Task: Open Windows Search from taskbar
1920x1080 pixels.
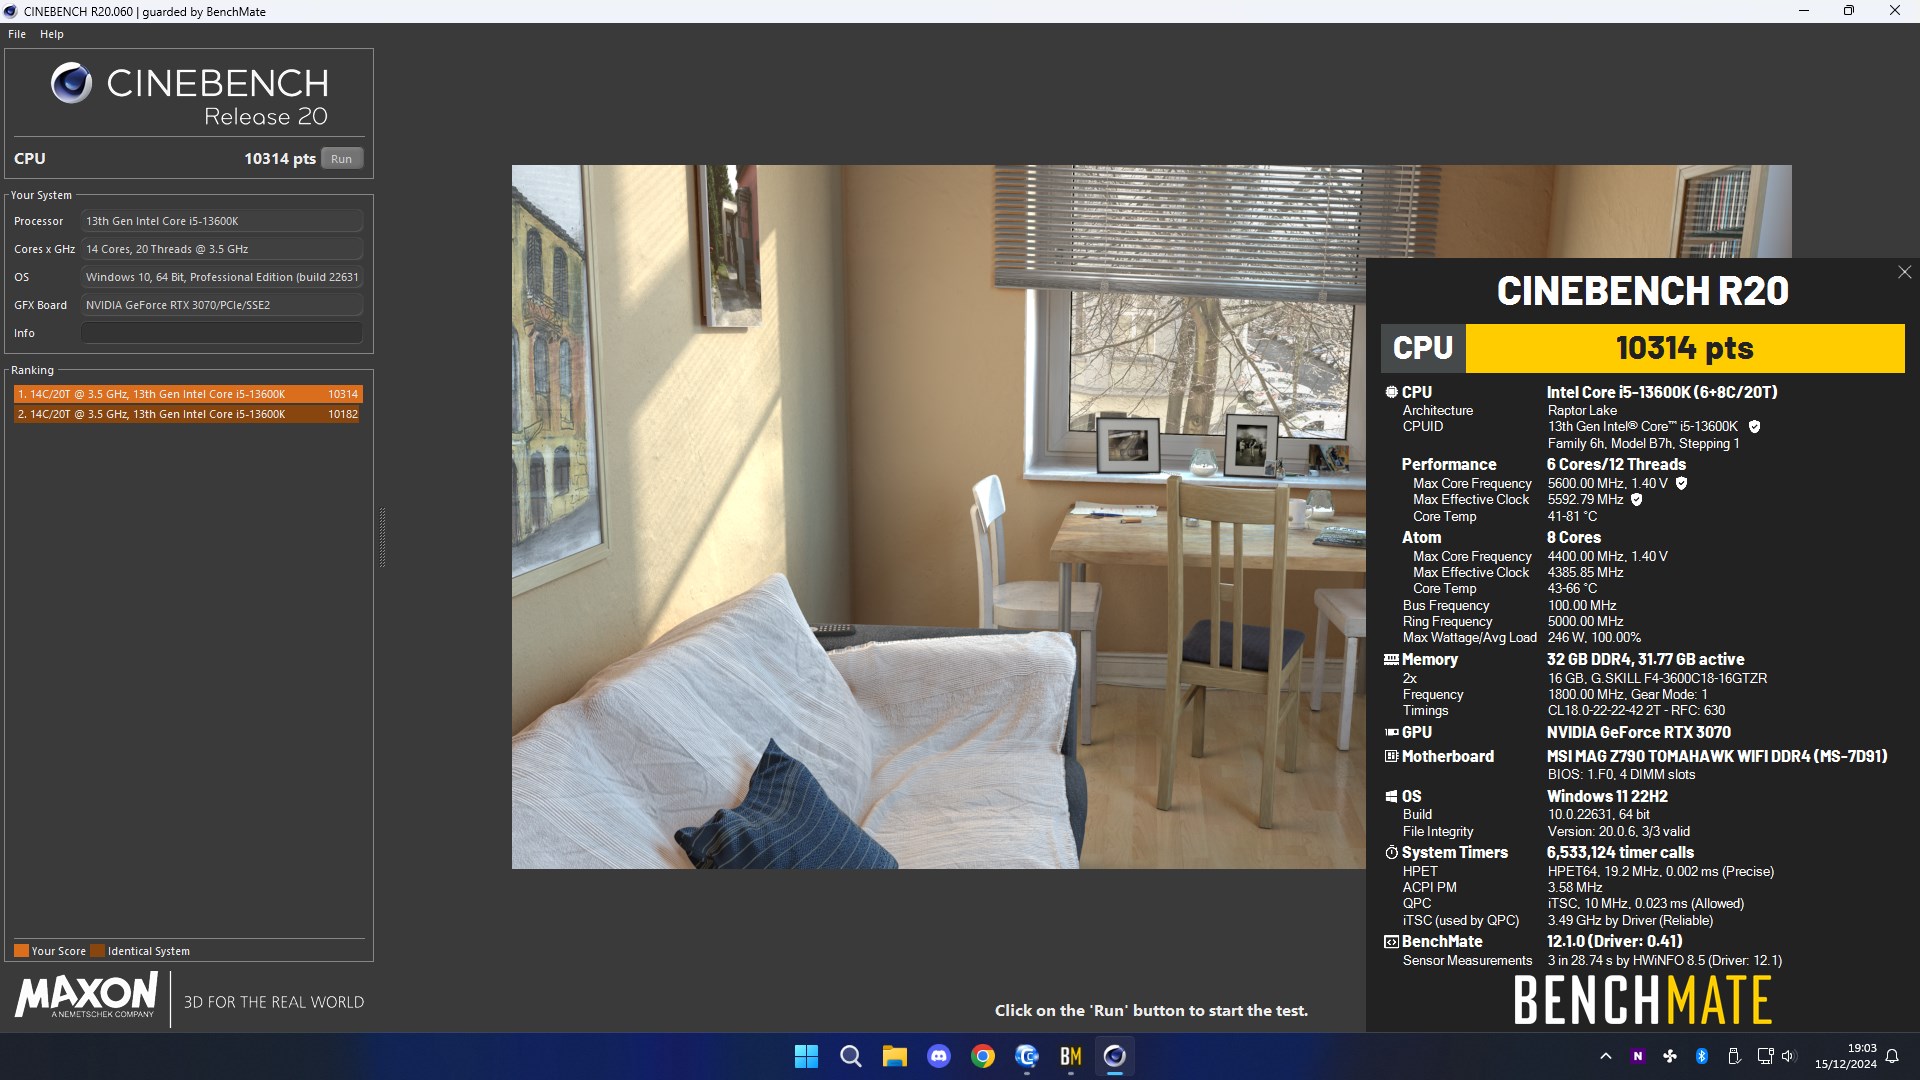Action: [x=850, y=1056]
